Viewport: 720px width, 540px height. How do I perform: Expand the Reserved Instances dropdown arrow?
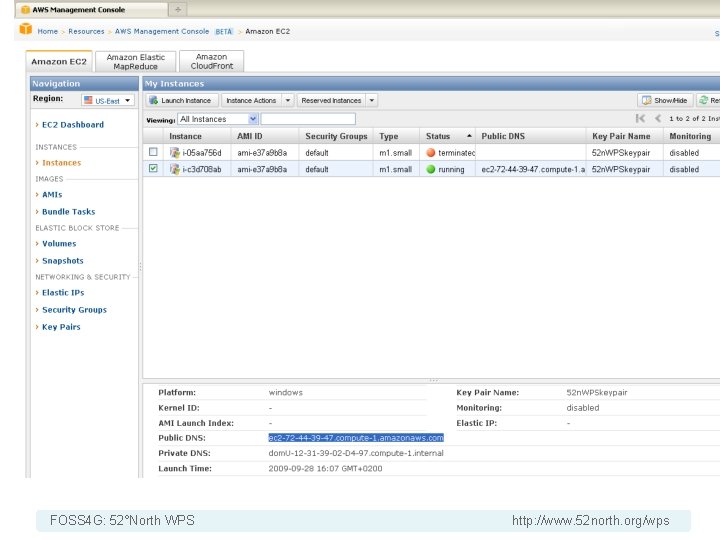(x=372, y=100)
